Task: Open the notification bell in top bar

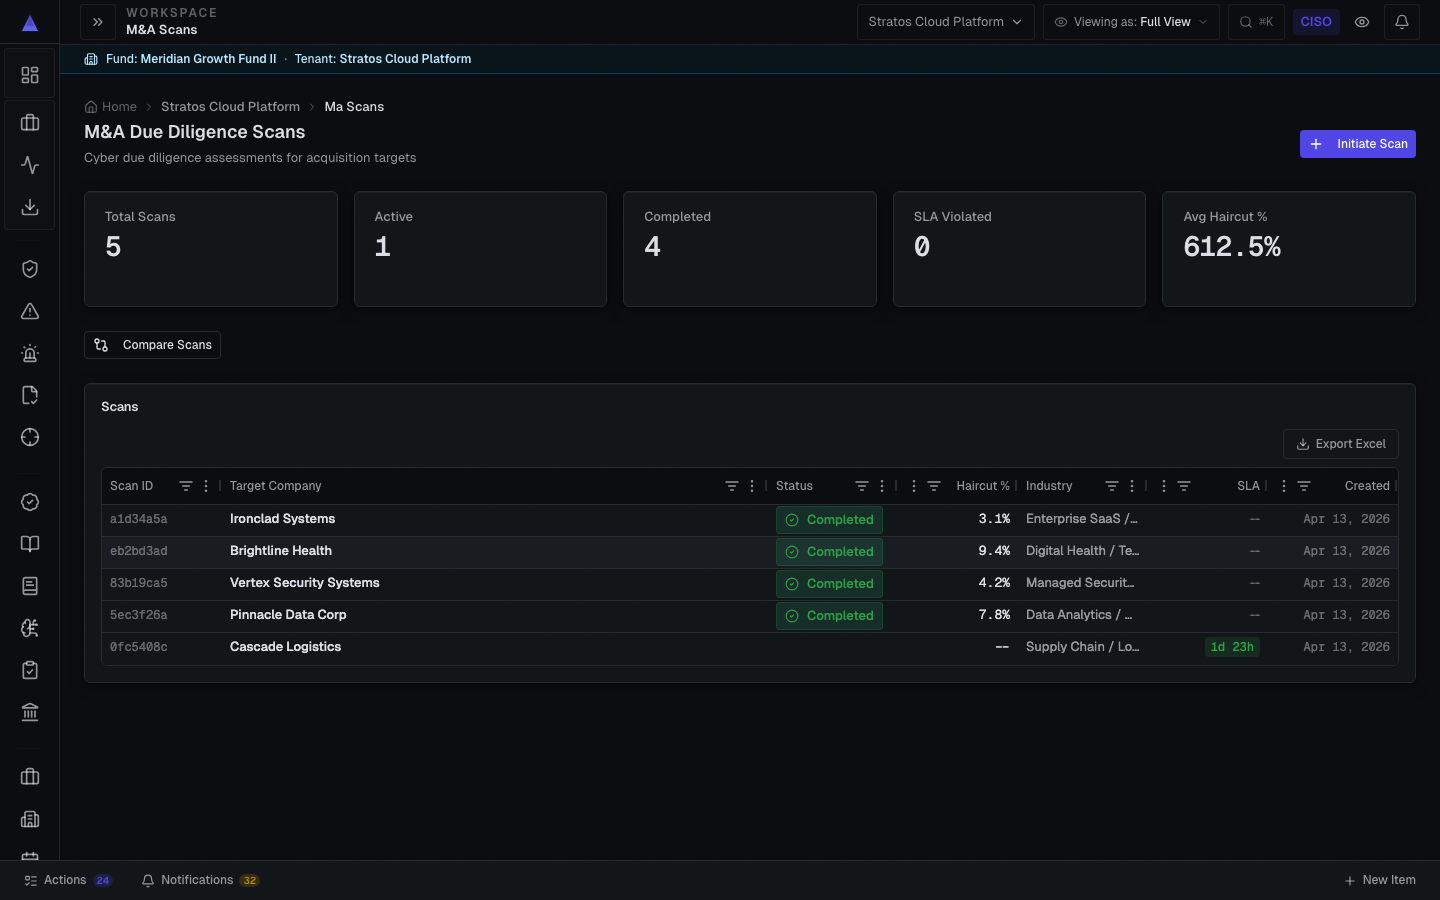Action: 1402,22
